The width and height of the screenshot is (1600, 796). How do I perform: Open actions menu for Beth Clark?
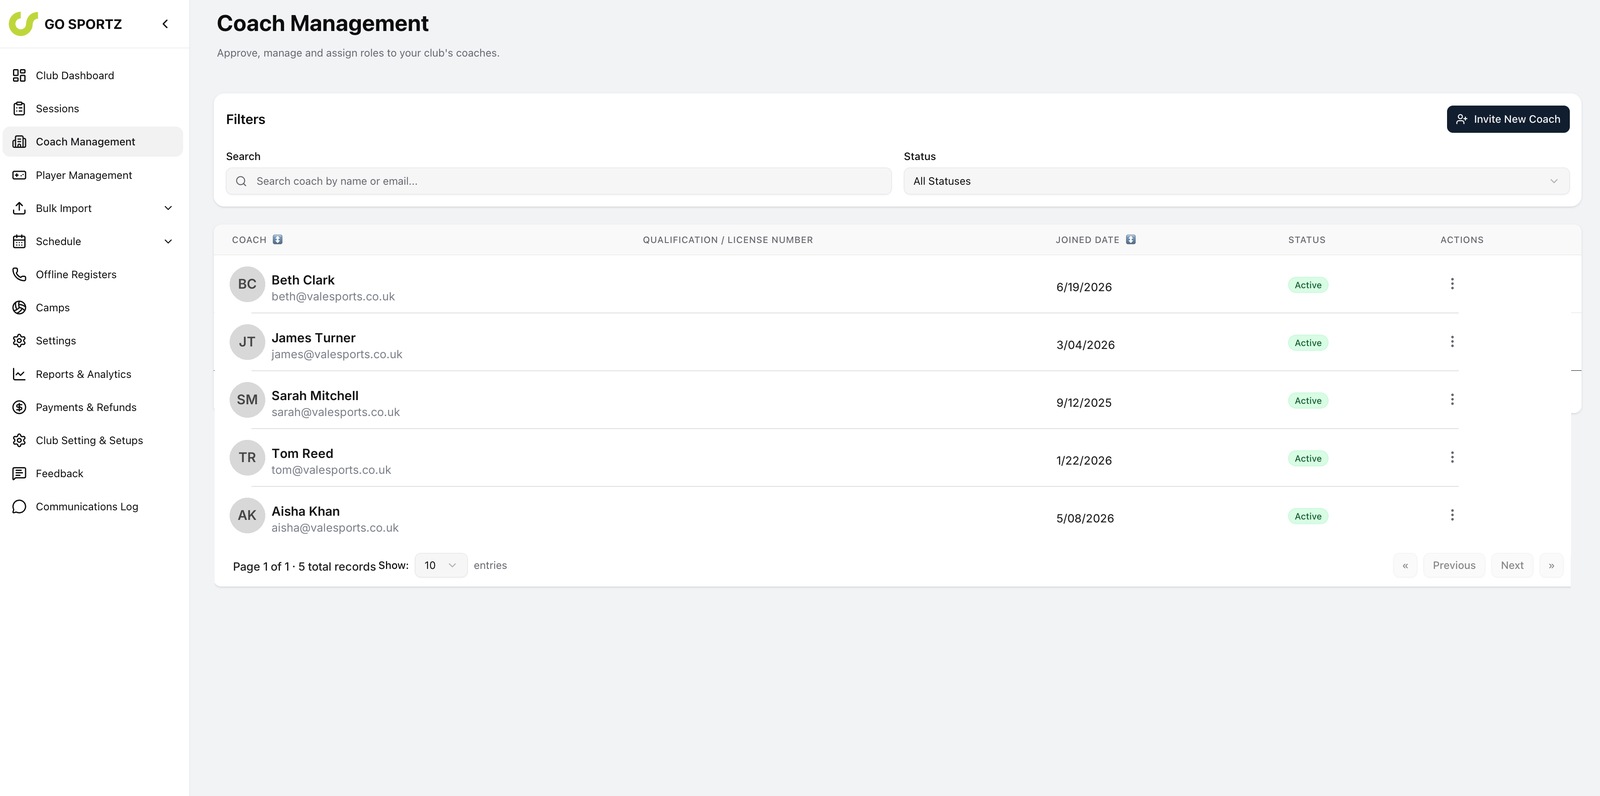point(1452,284)
